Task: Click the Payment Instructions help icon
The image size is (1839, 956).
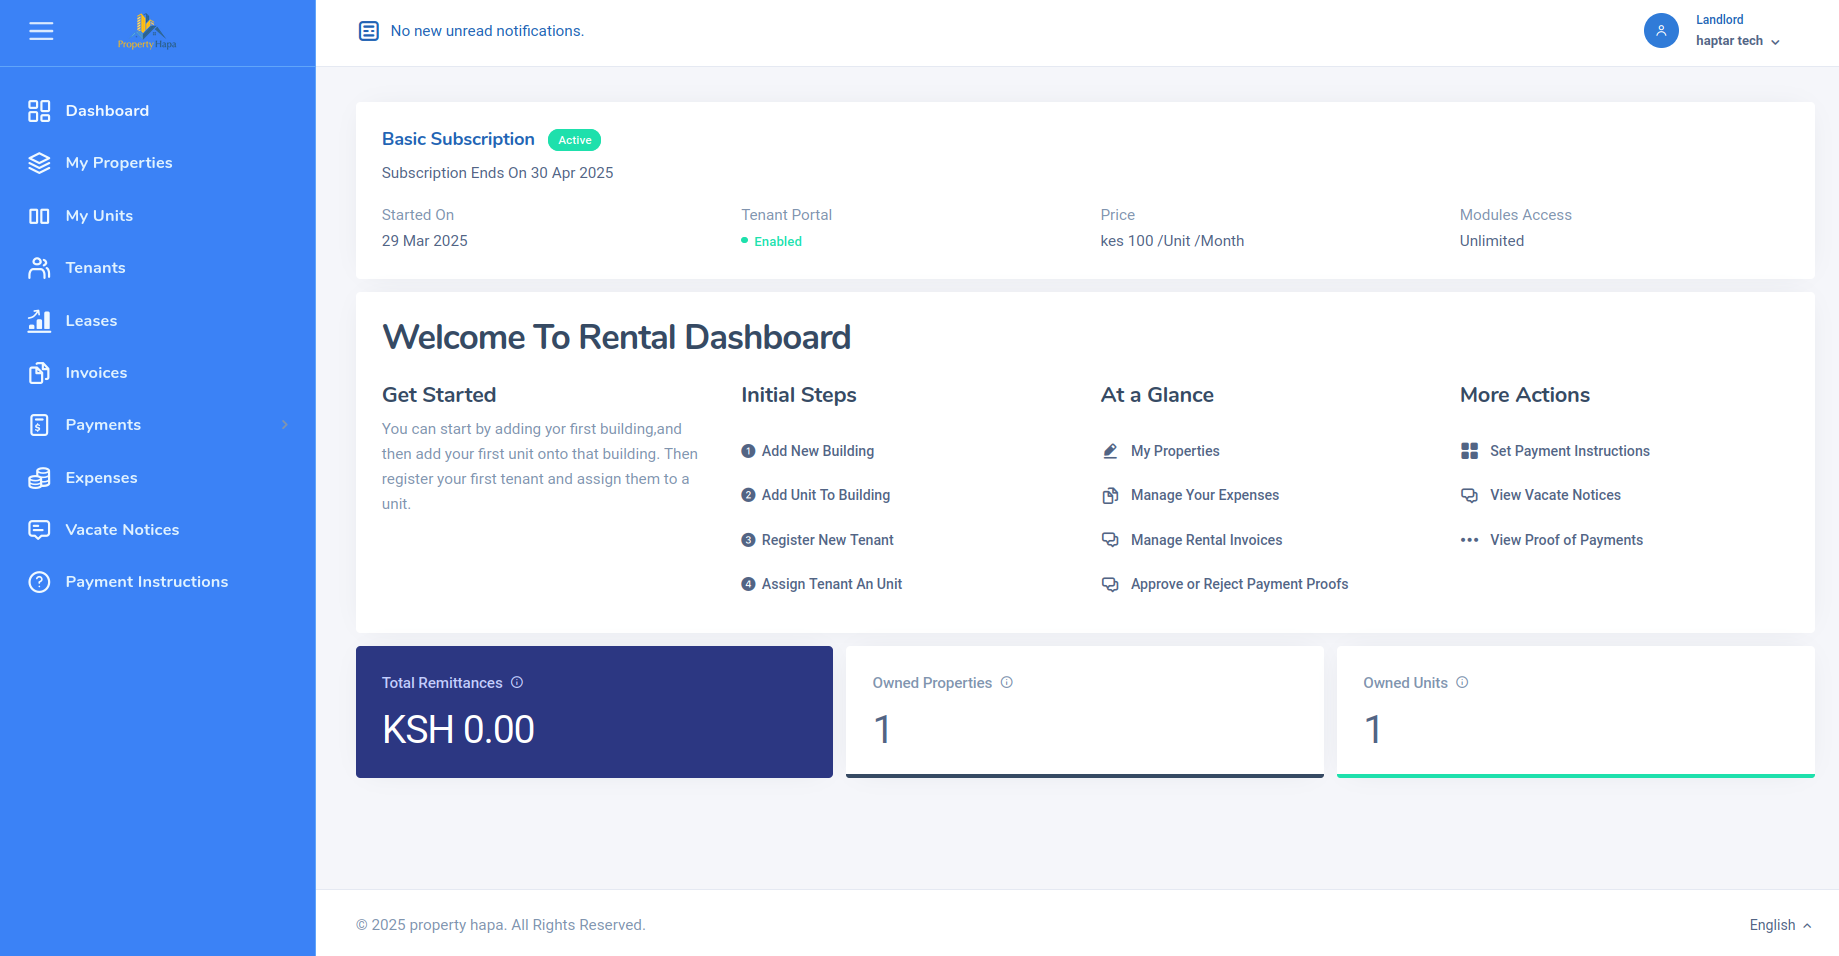Action: coord(39,582)
